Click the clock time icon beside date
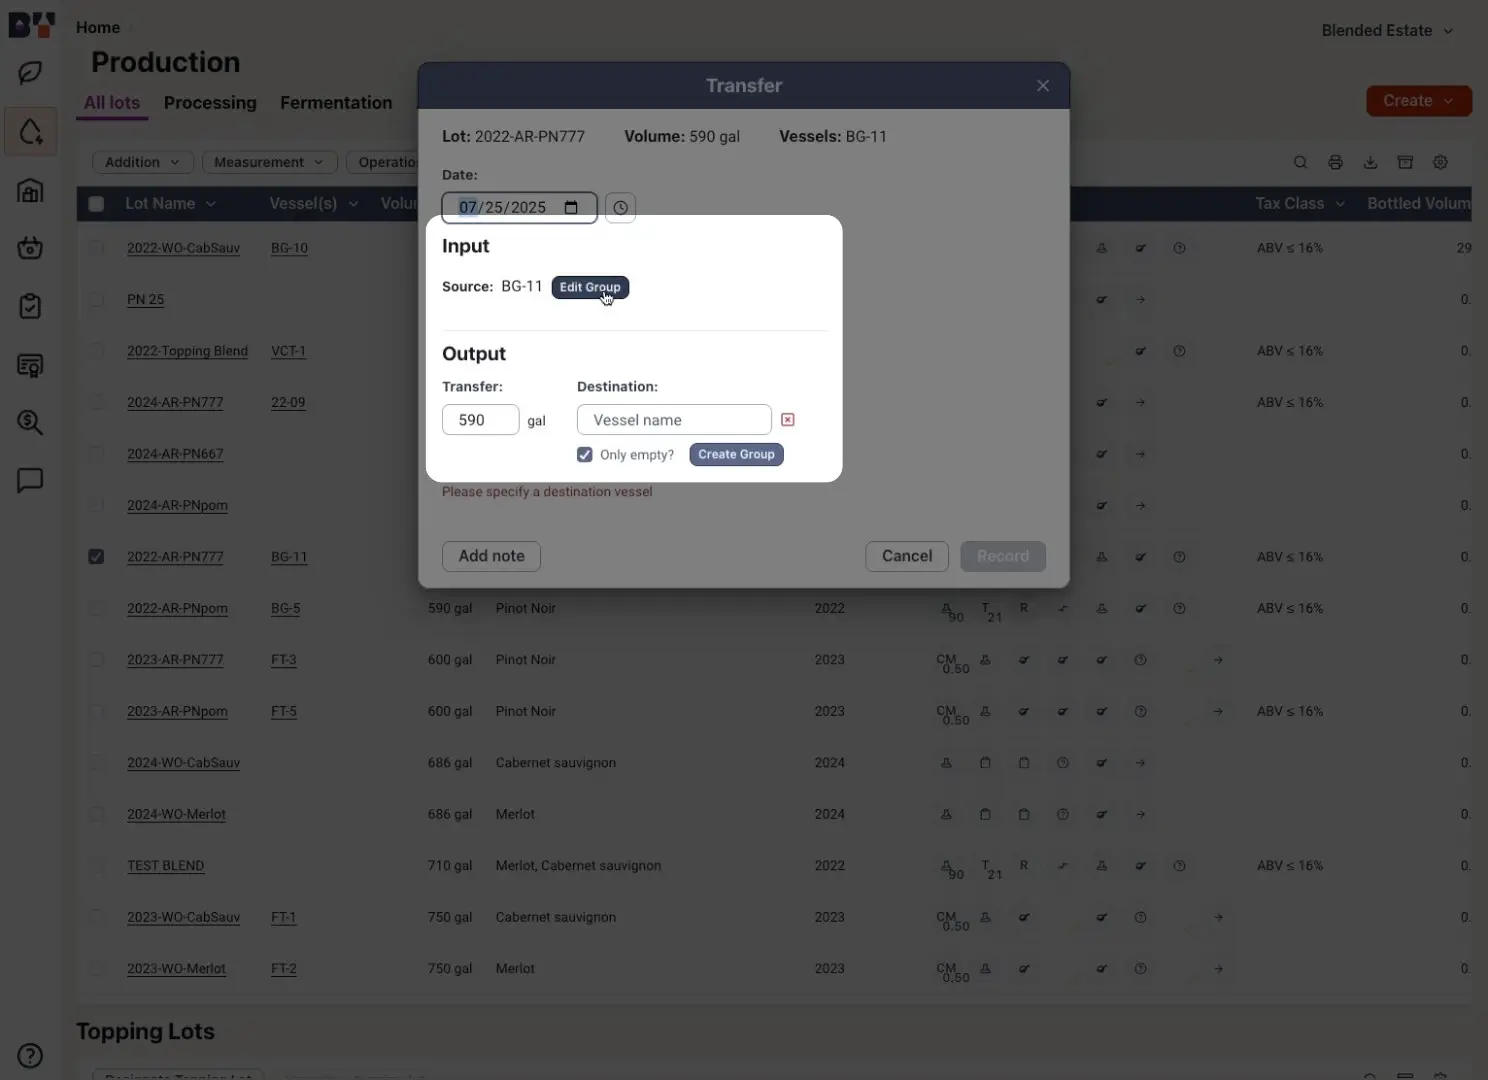The width and height of the screenshot is (1488, 1080). point(620,207)
